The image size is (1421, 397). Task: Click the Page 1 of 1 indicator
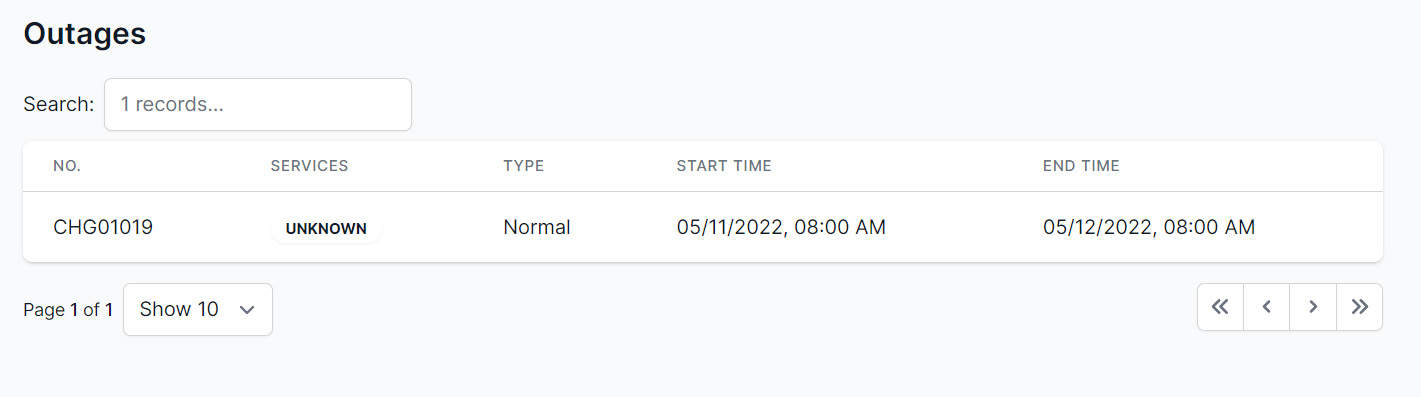[68, 310]
